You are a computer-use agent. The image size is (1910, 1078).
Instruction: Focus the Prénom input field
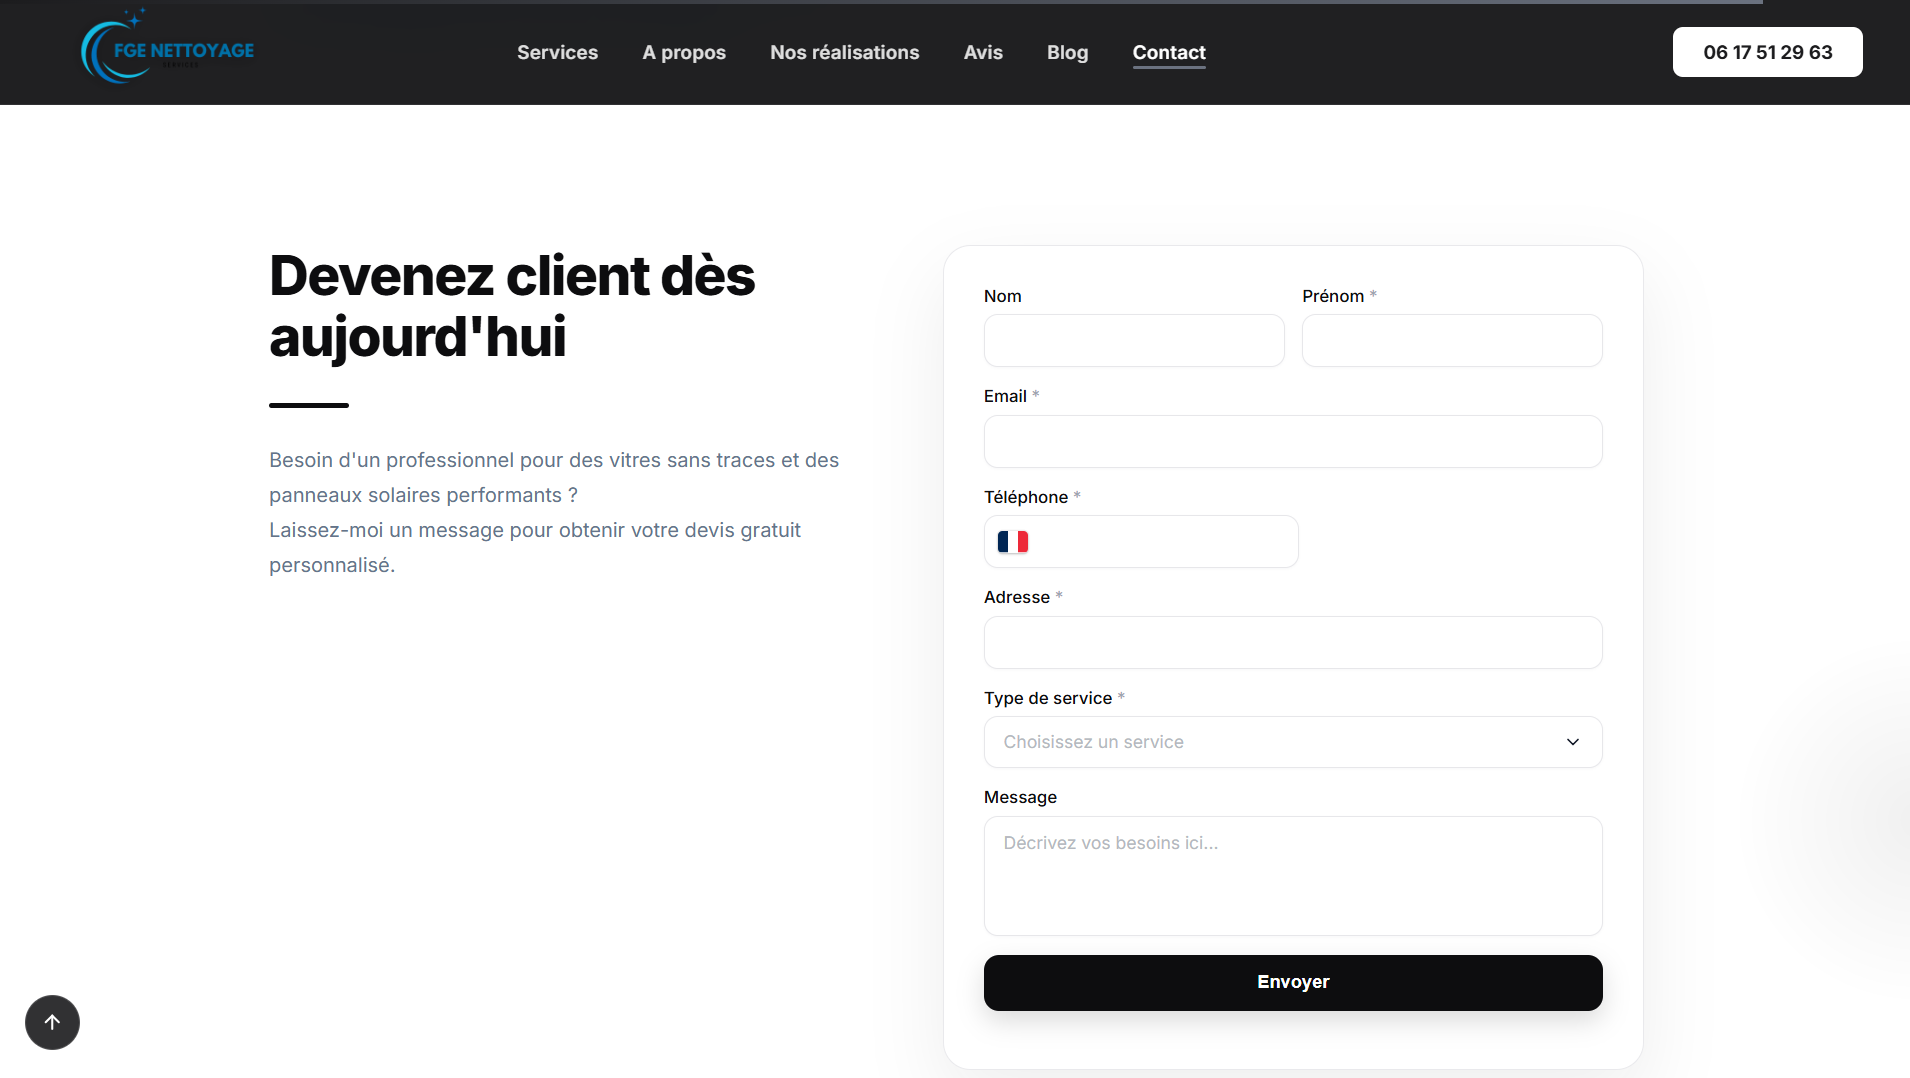pyautogui.click(x=1452, y=341)
